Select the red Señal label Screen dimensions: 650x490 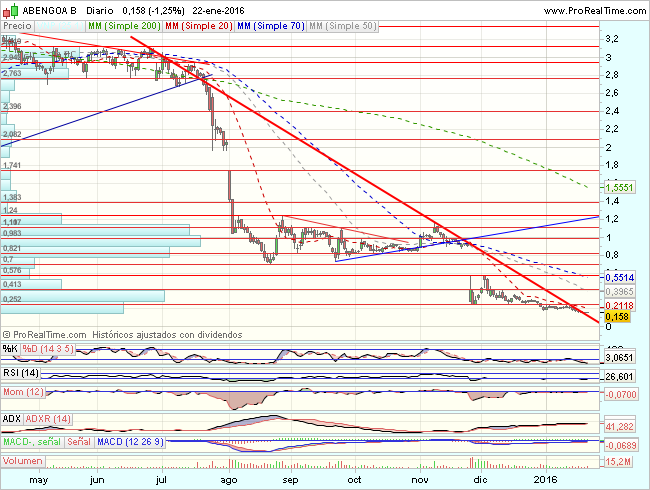[79, 442]
